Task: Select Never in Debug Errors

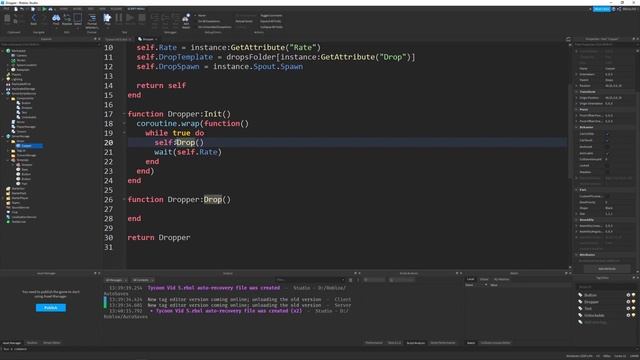Action: (202, 16)
